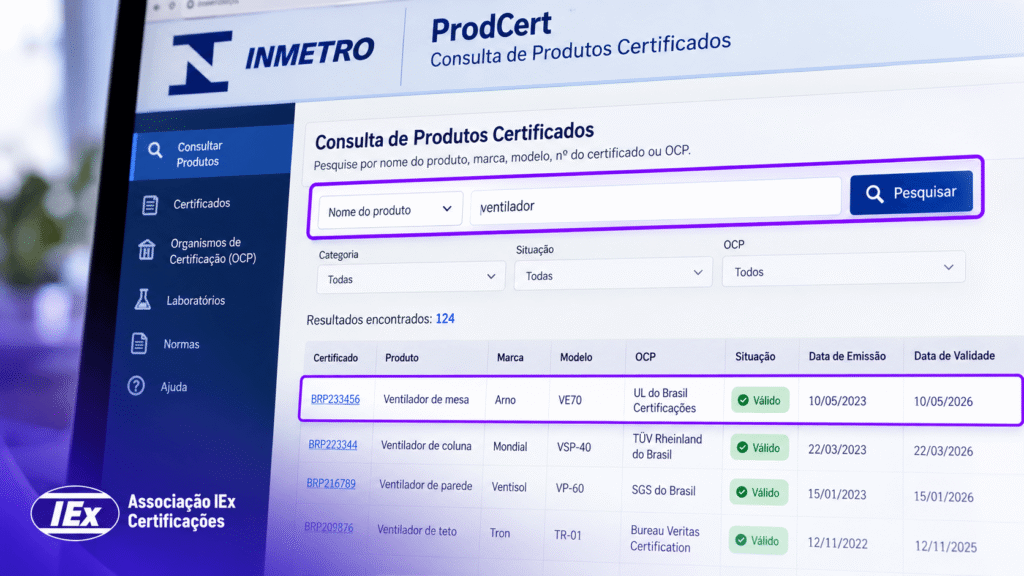
Task: Click the Situação table column header
Action: 755,357
